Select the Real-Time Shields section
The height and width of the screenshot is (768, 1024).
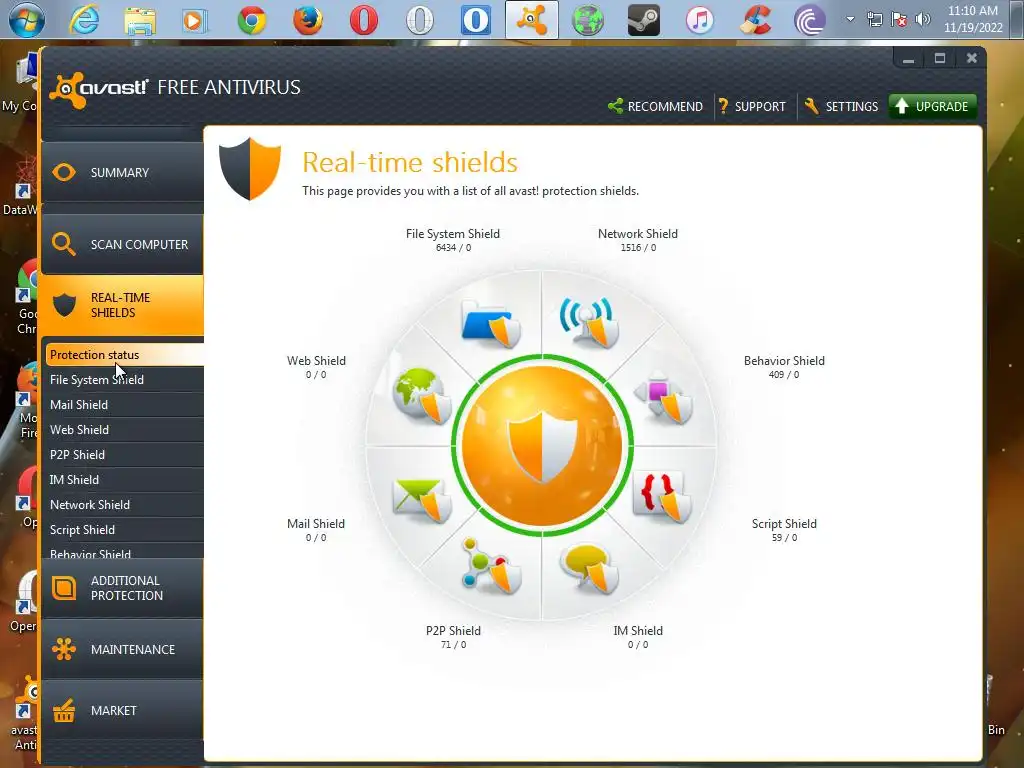point(122,305)
